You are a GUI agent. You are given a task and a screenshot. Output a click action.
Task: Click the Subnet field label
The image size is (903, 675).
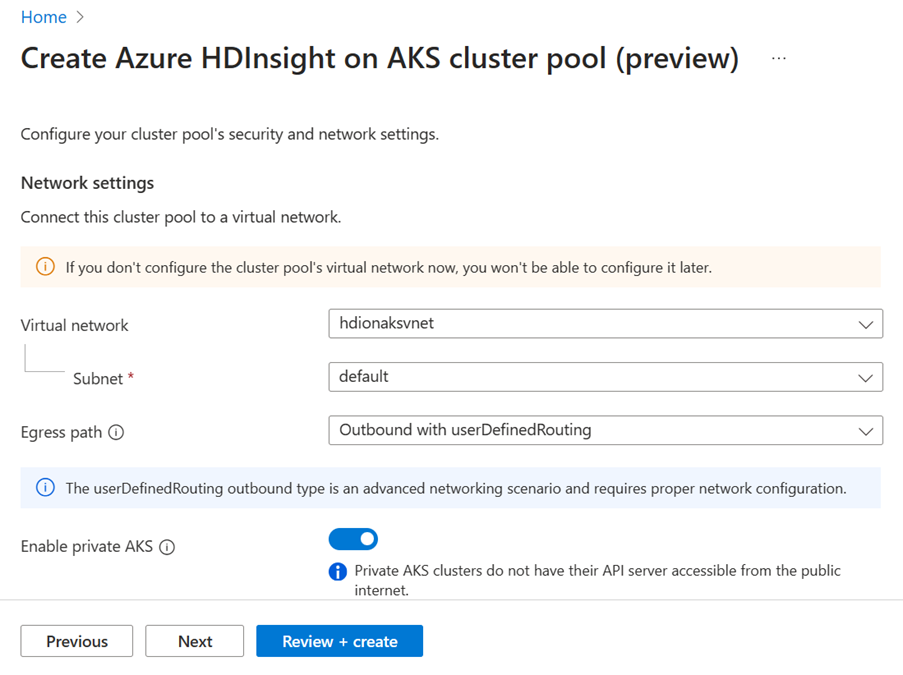[98, 379]
